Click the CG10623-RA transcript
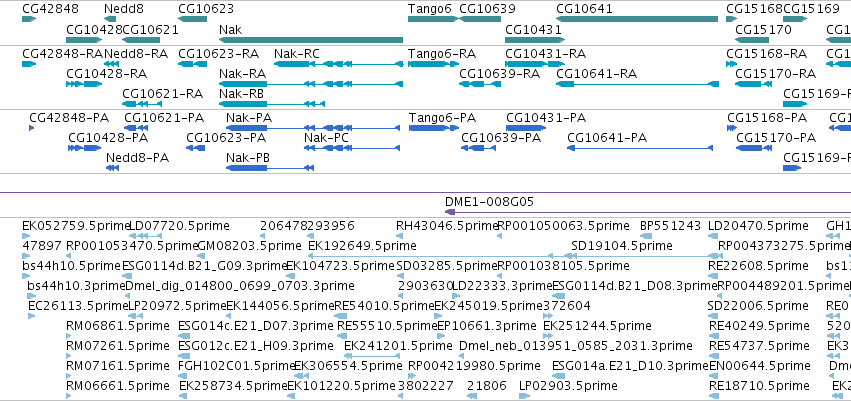 pos(193,64)
